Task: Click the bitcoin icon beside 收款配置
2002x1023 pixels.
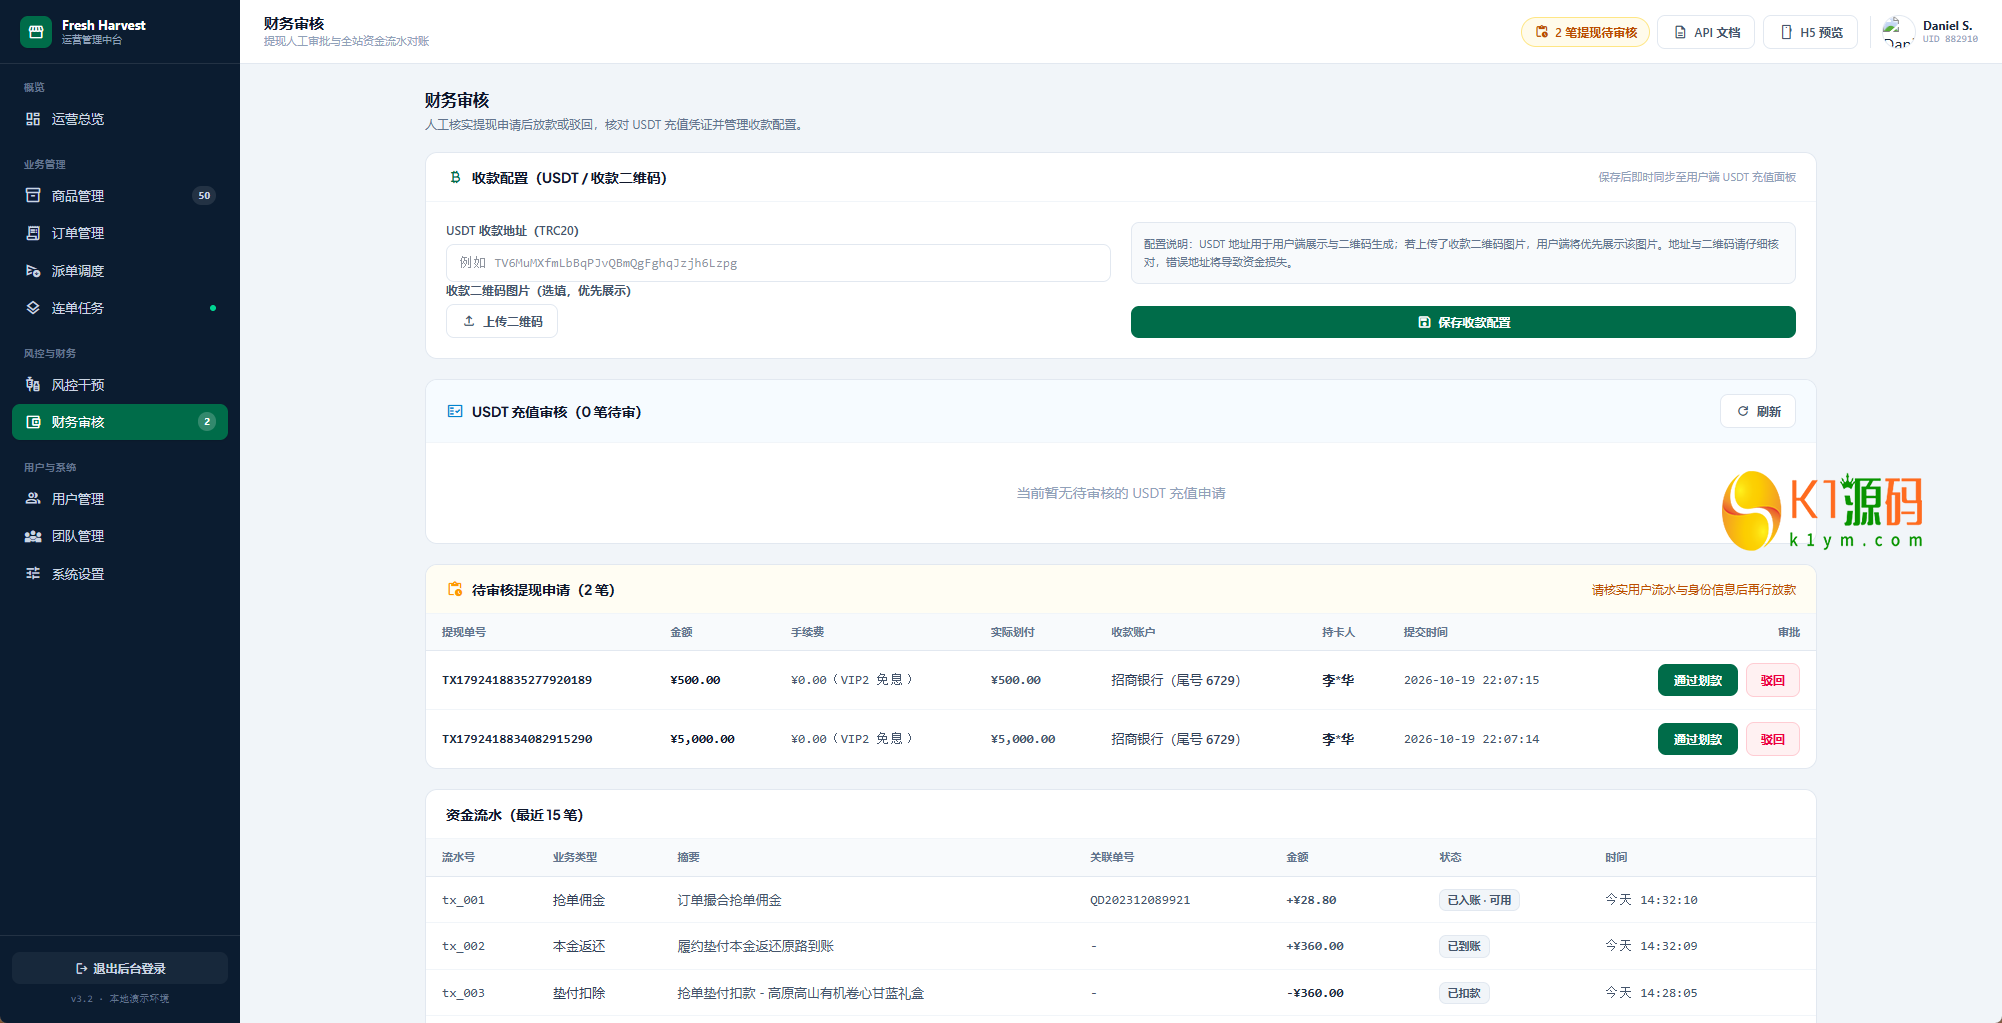Action: click(x=455, y=177)
